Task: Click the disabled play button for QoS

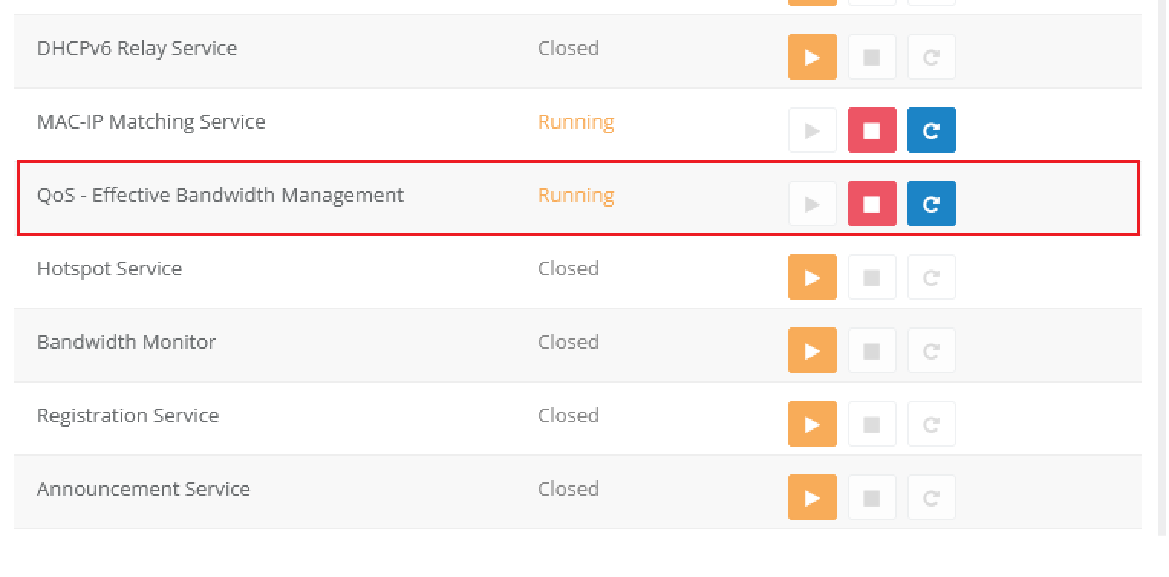Action: point(812,204)
